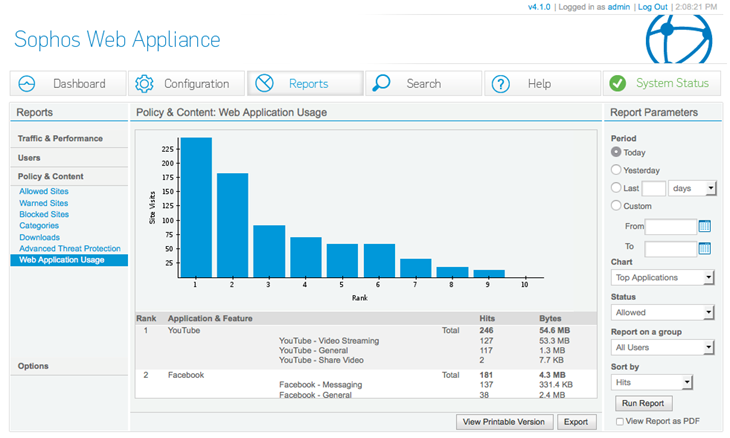This screenshot has height=438, width=730.
Task: Click the To date input field
Action: click(x=670, y=249)
